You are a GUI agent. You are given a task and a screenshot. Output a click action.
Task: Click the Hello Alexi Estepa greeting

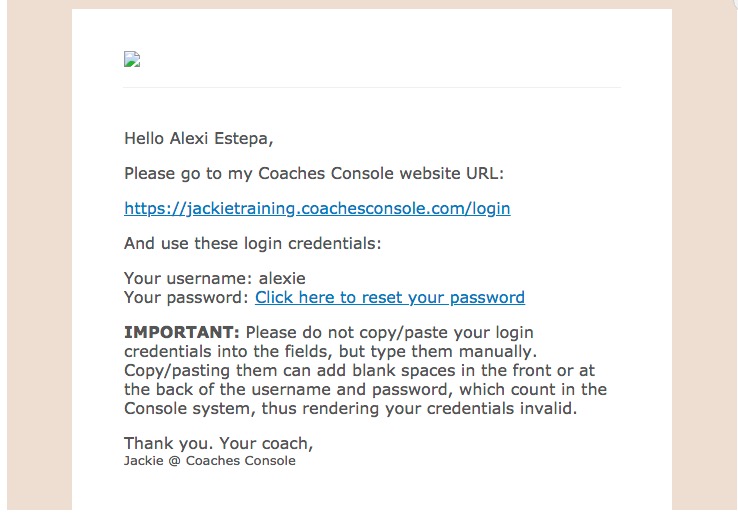tap(198, 139)
